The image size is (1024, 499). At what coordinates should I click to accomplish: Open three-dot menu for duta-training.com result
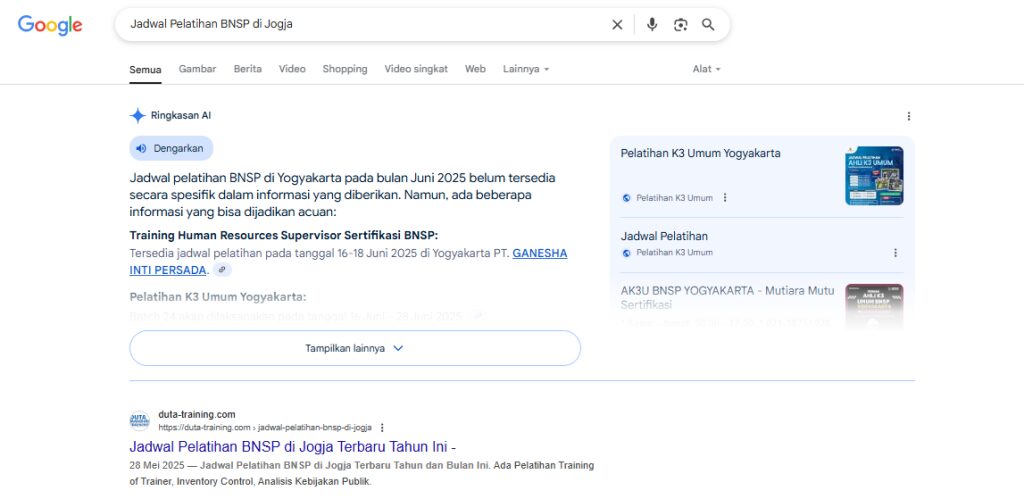pos(382,428)
